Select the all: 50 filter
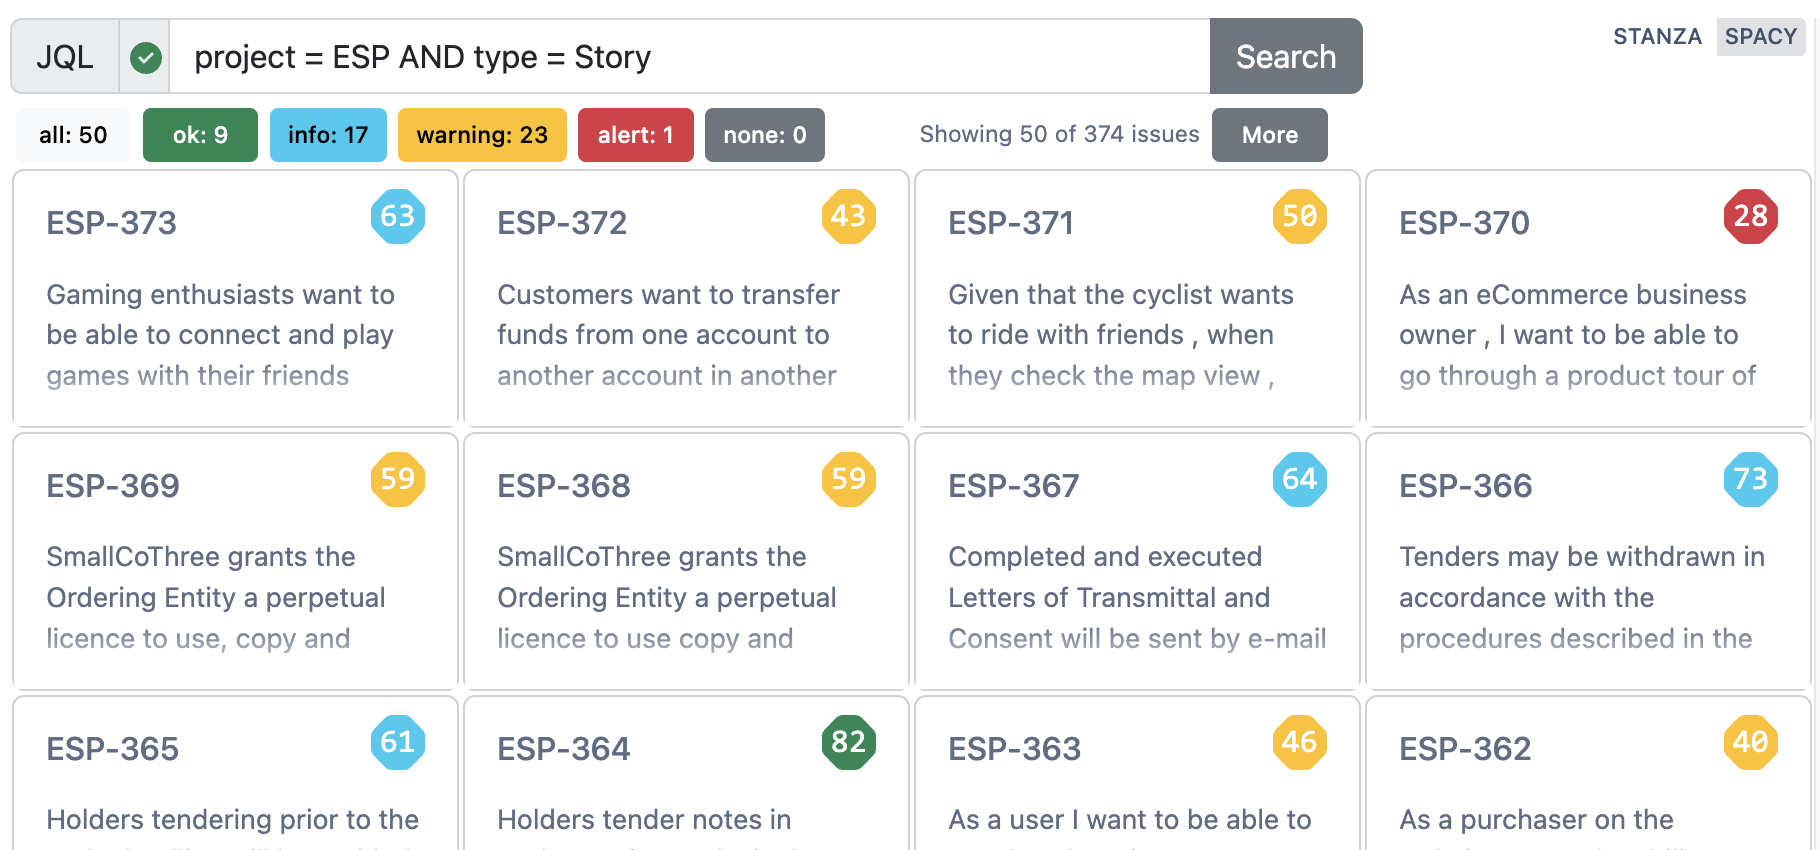 tap(73, 135)
